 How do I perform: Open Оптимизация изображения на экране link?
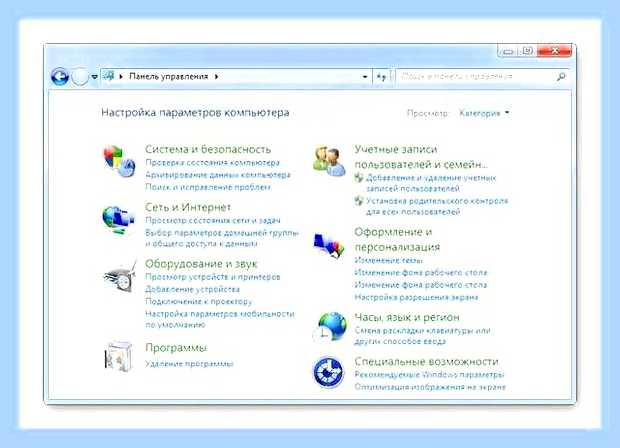click(x=430, y=387)
